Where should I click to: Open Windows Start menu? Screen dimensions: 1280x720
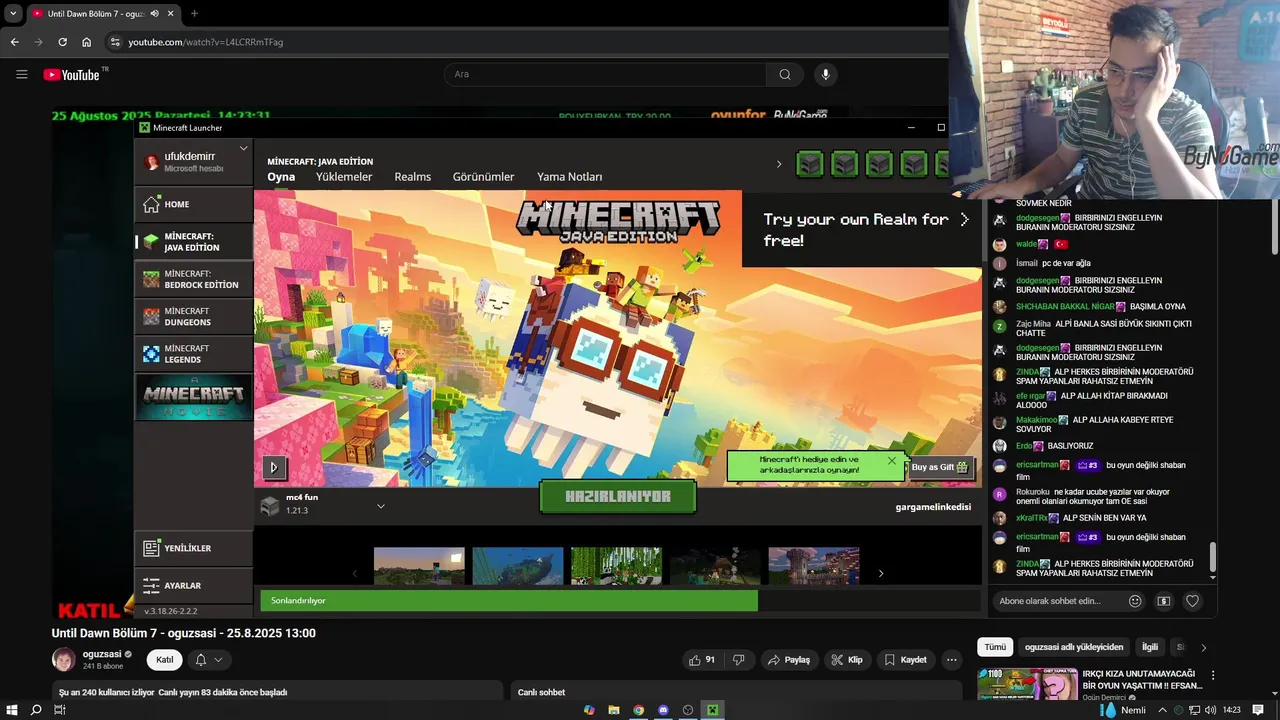coord(12,710)
